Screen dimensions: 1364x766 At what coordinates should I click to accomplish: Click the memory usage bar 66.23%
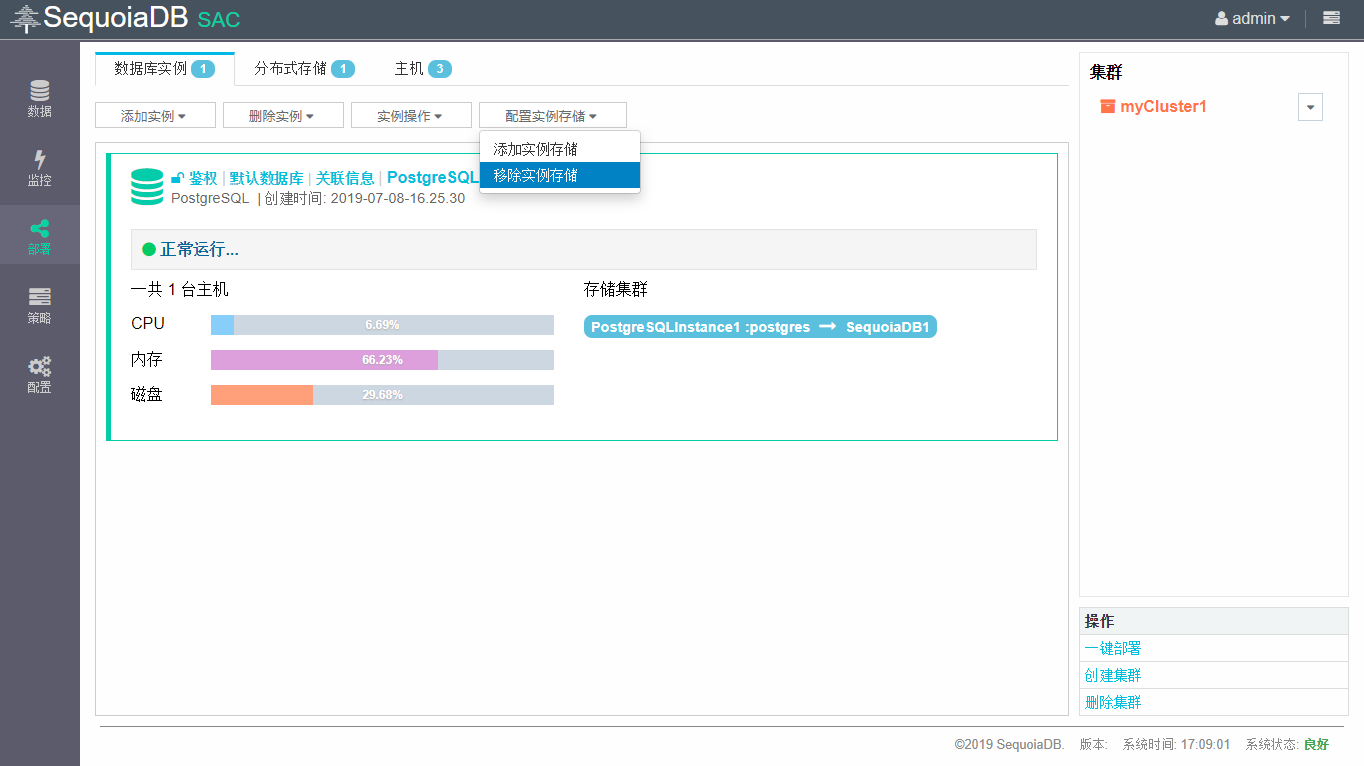point(382,360)
